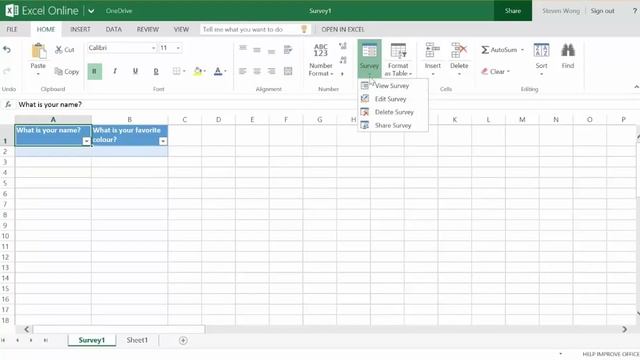The image size is (640, 360).
Task: Click the Delete cells button
Action: point(459,59)
